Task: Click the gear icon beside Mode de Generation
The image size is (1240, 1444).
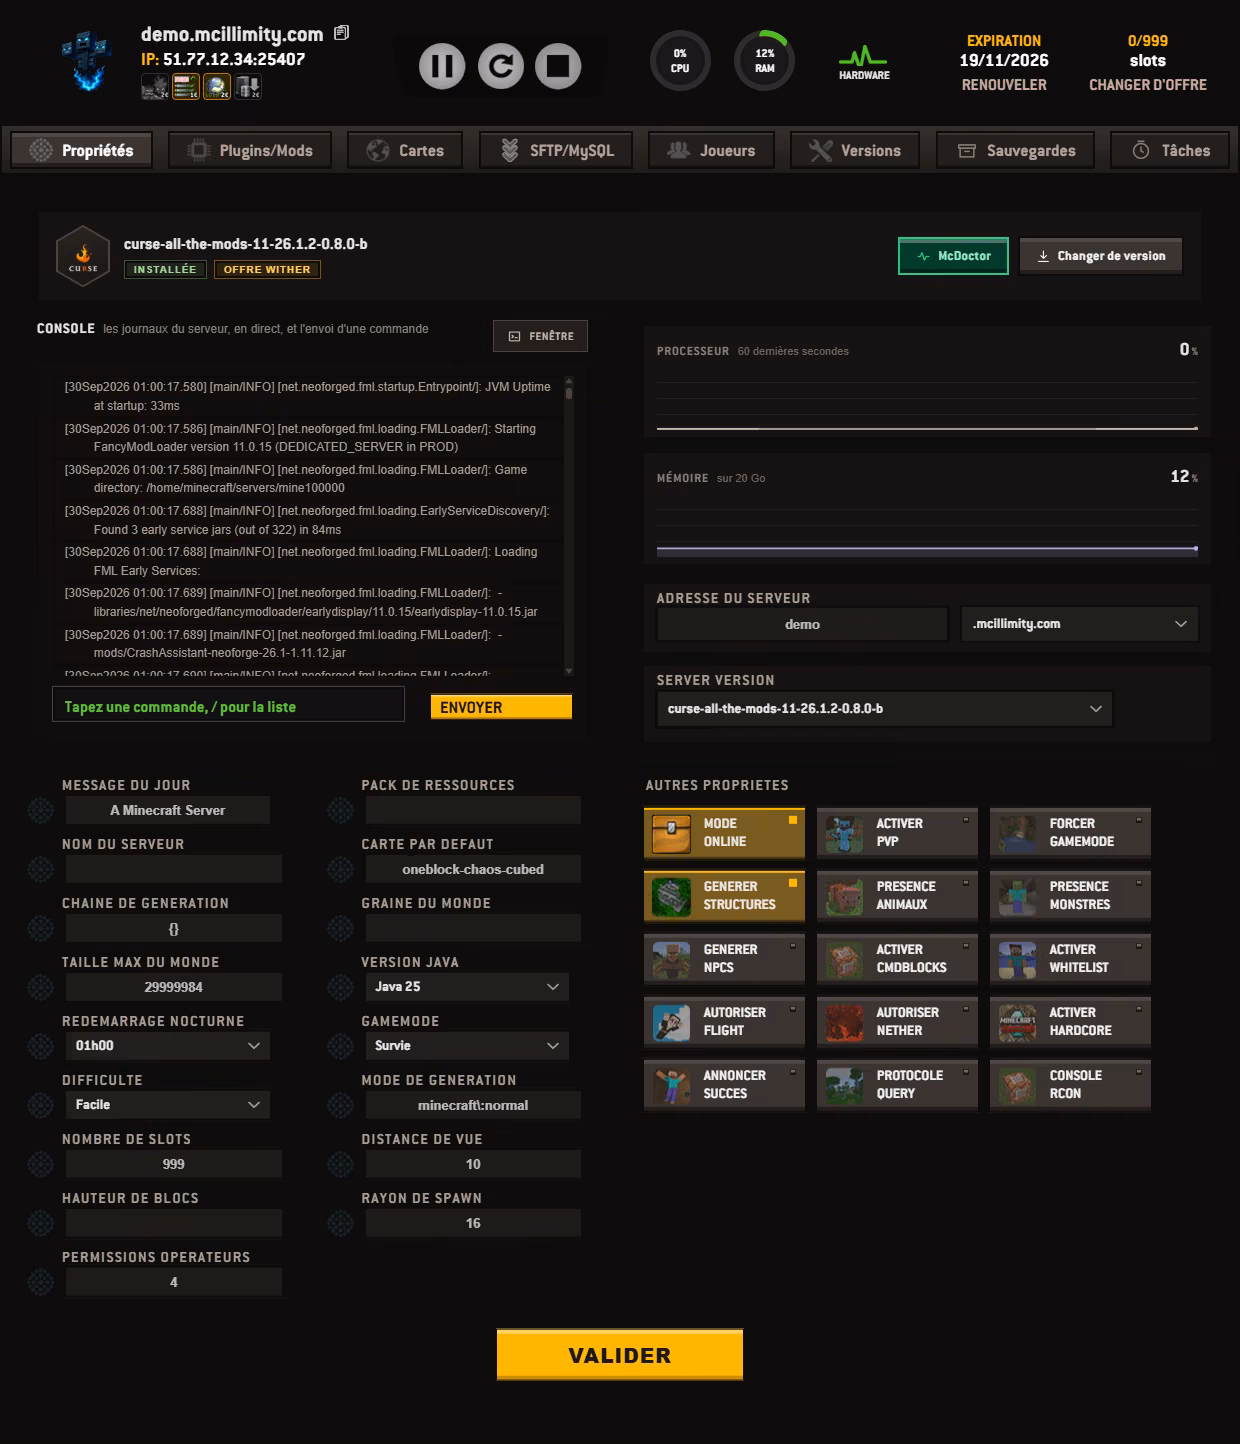Action: (x=340, y=1105)
